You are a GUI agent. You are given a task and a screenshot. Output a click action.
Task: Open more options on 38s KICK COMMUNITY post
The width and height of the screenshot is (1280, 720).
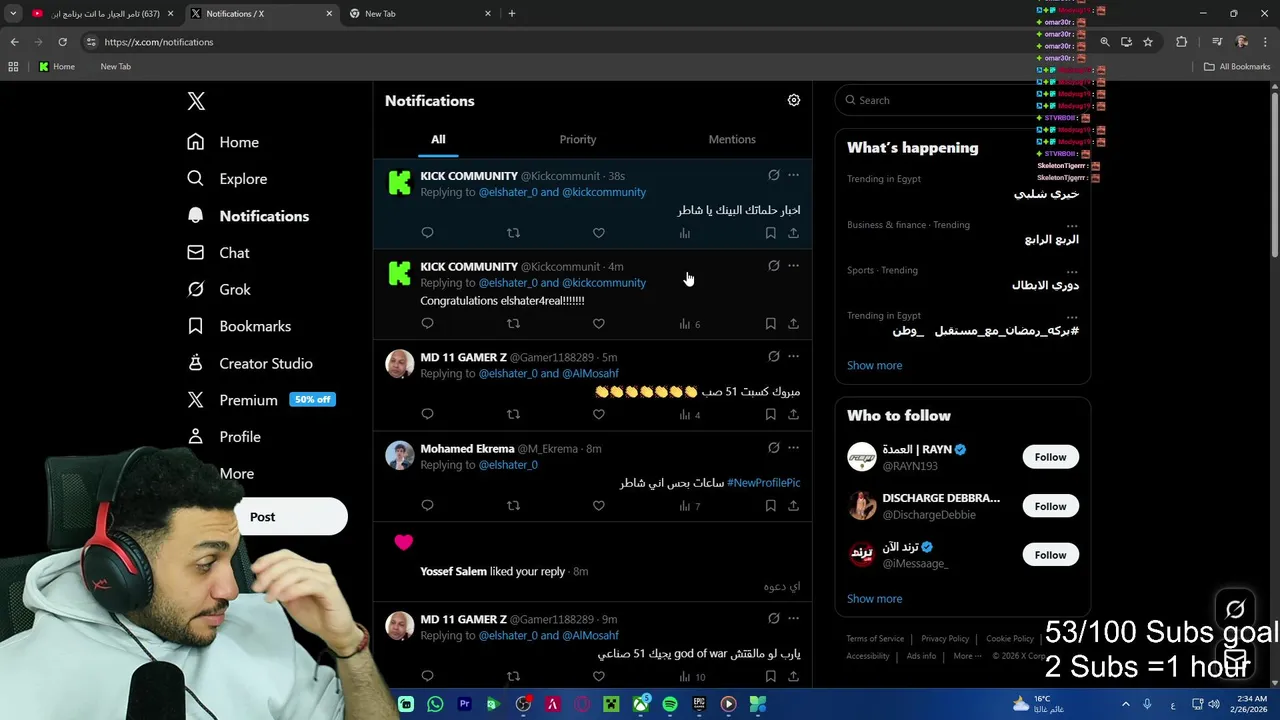(793, 175)
